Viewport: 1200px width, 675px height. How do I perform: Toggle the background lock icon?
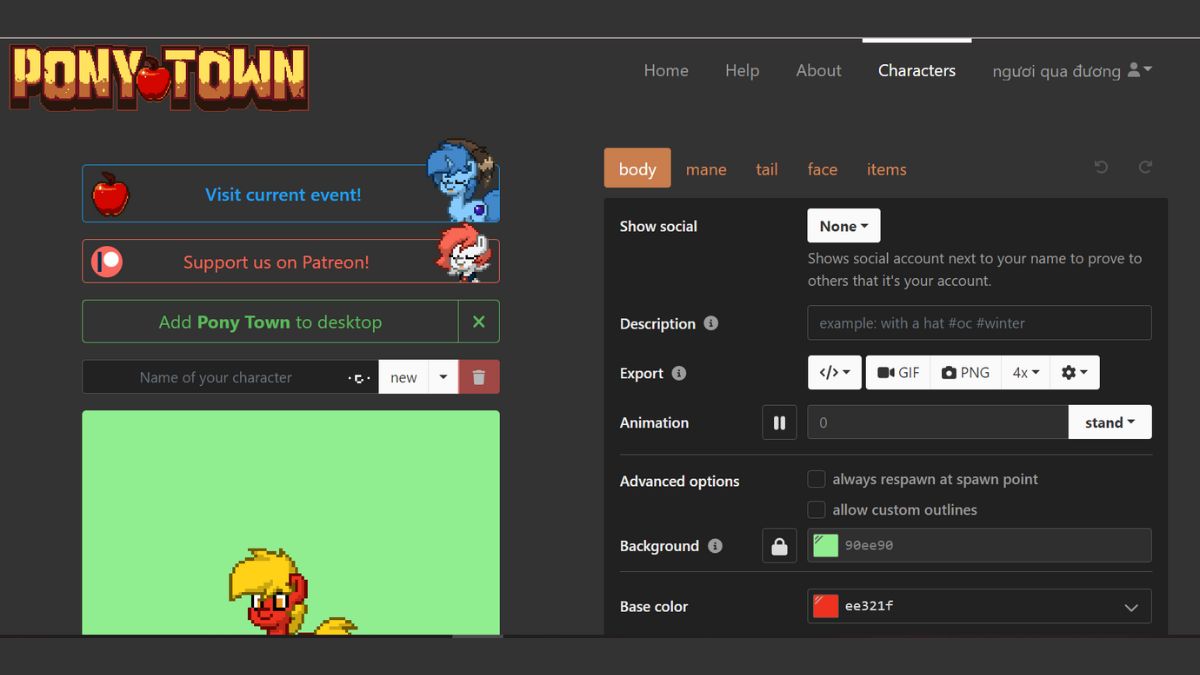click(x=779, y=546)
